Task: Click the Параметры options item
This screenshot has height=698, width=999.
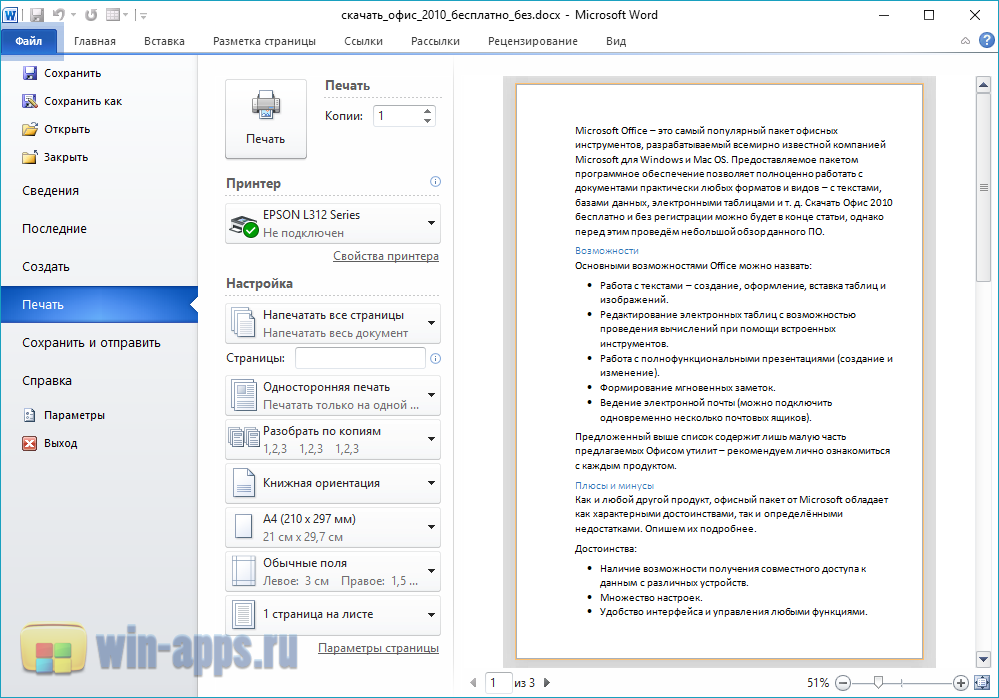Action: 74,415
